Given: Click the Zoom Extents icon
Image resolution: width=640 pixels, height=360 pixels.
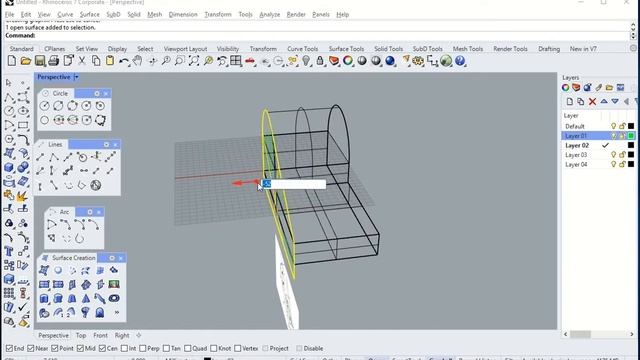Looking at the screenshot, I should pos(194,61).
